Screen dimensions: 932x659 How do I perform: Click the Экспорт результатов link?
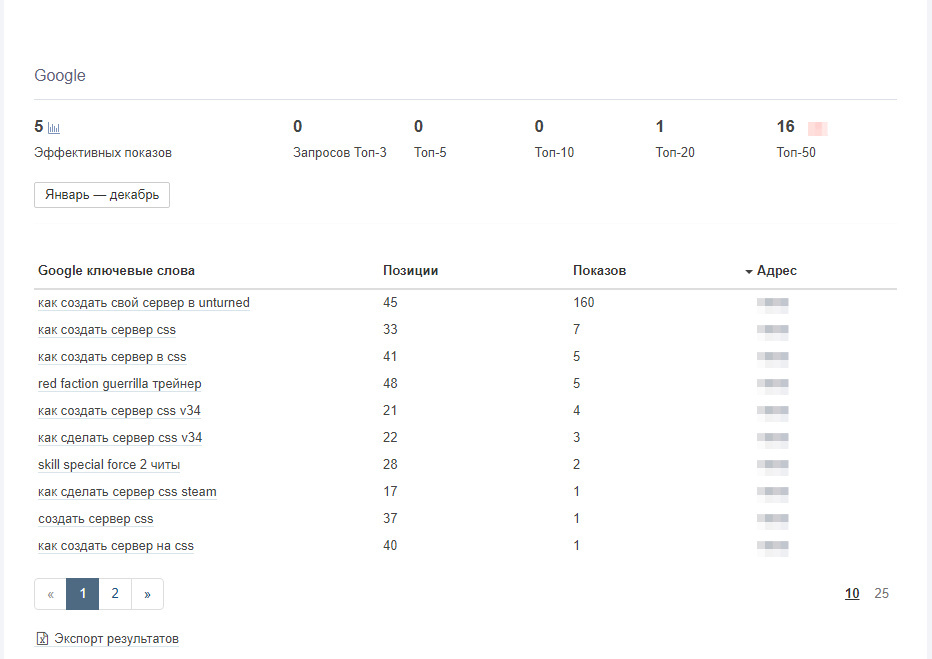click(x=117, y=639)
